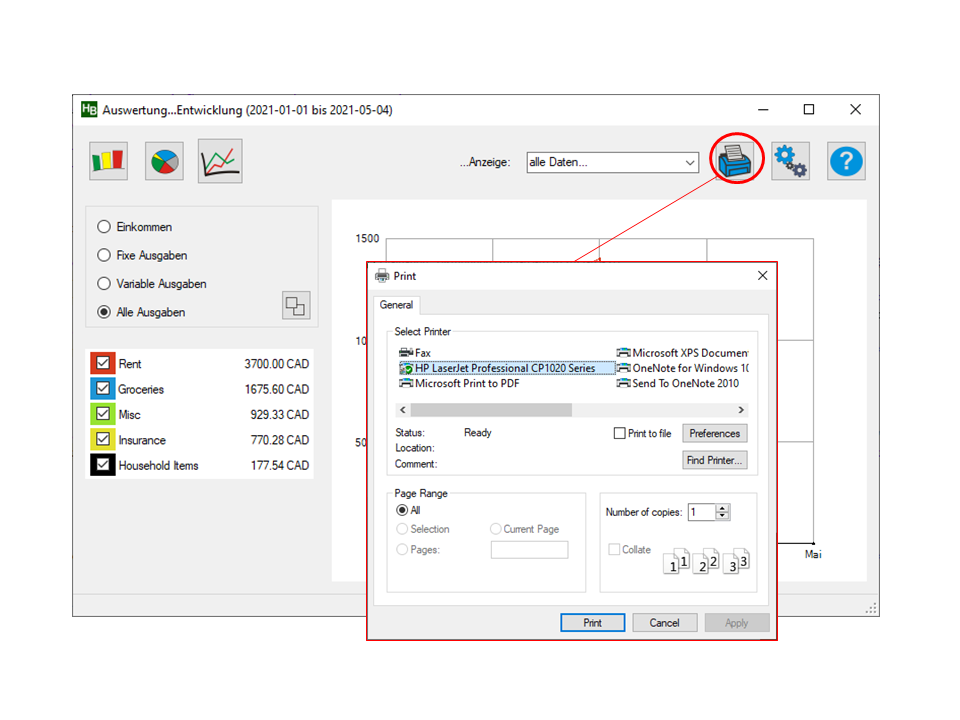Screen dimensions: 960x720
Task: Open the bar chart view icon
Action: (x=108, y=160)
